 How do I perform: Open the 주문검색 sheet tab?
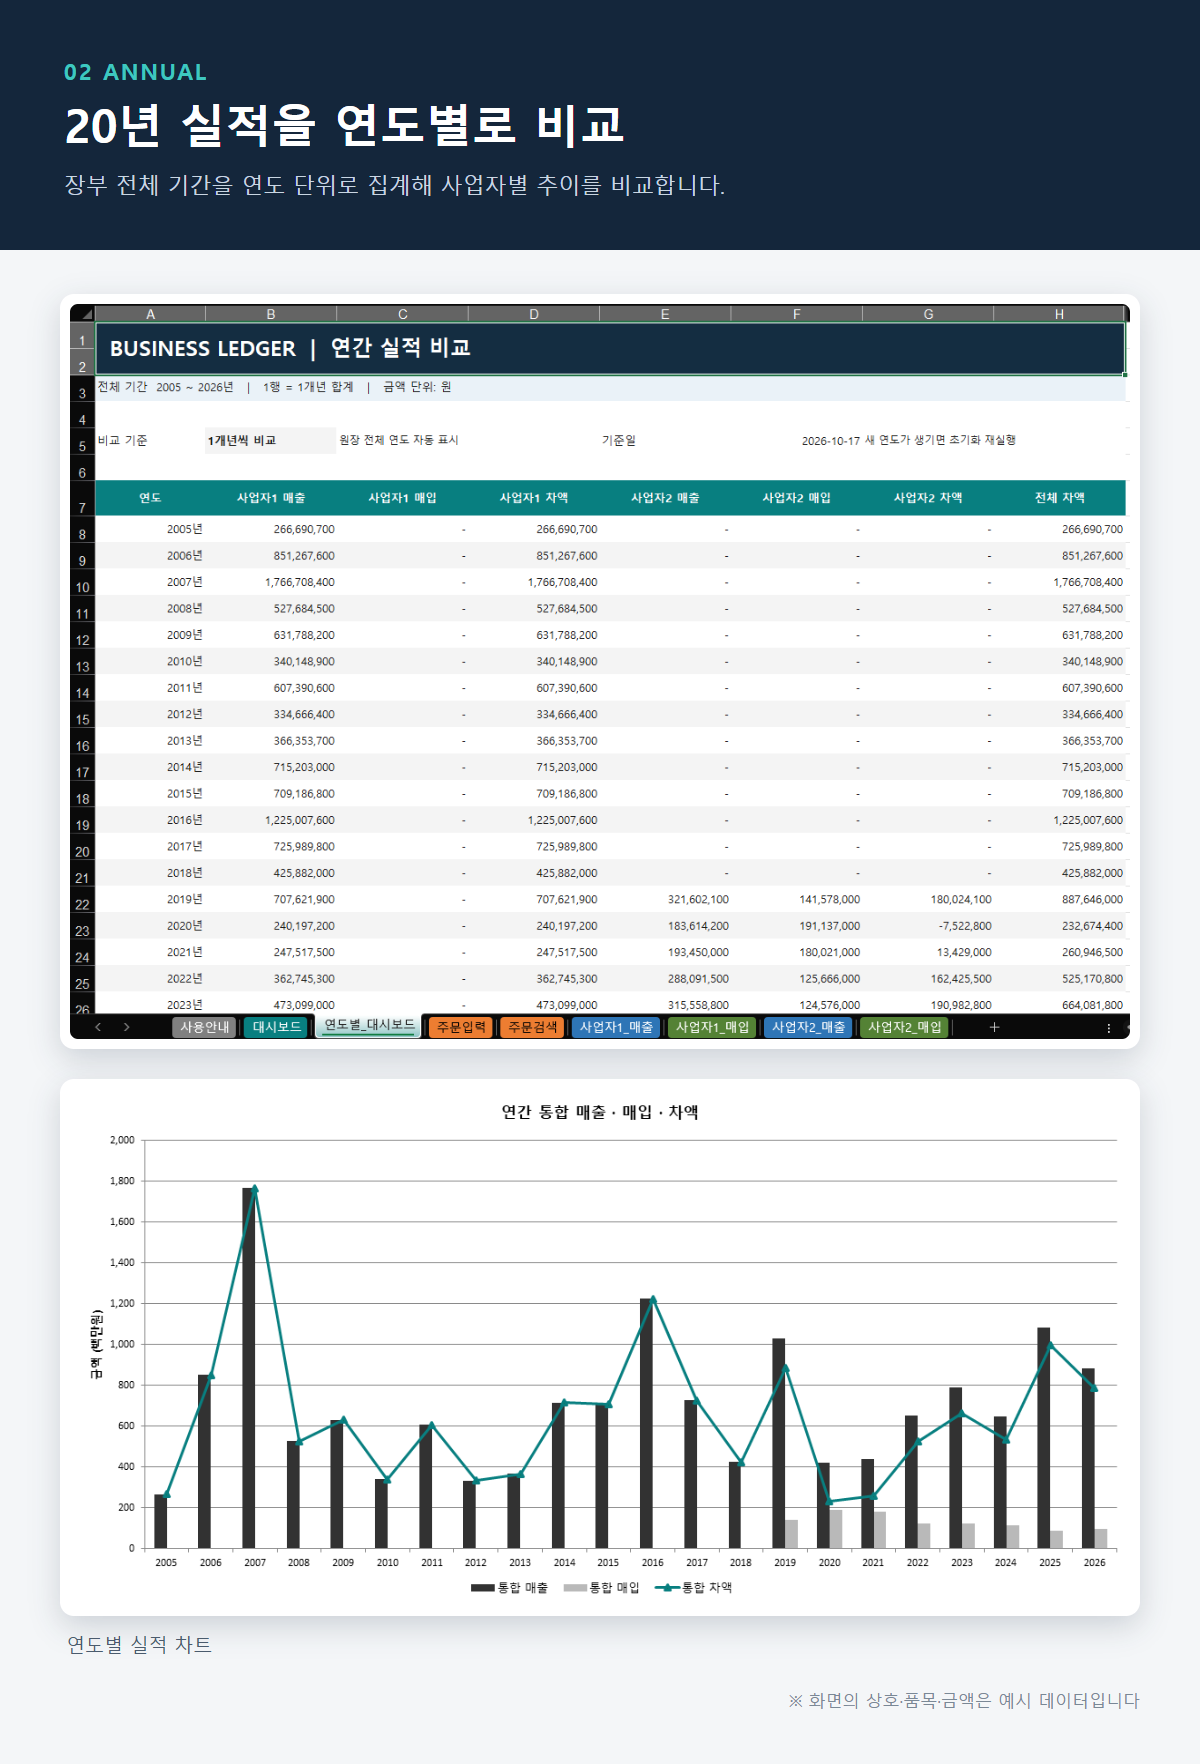coord(532,1027)
